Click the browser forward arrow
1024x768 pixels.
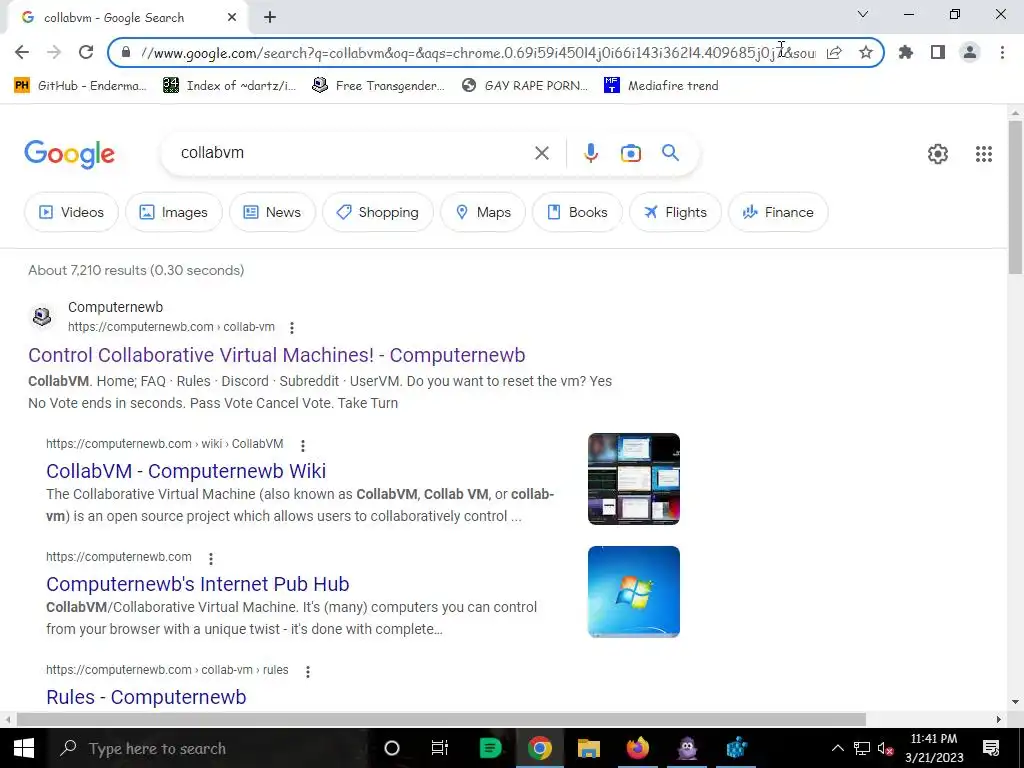54,52
